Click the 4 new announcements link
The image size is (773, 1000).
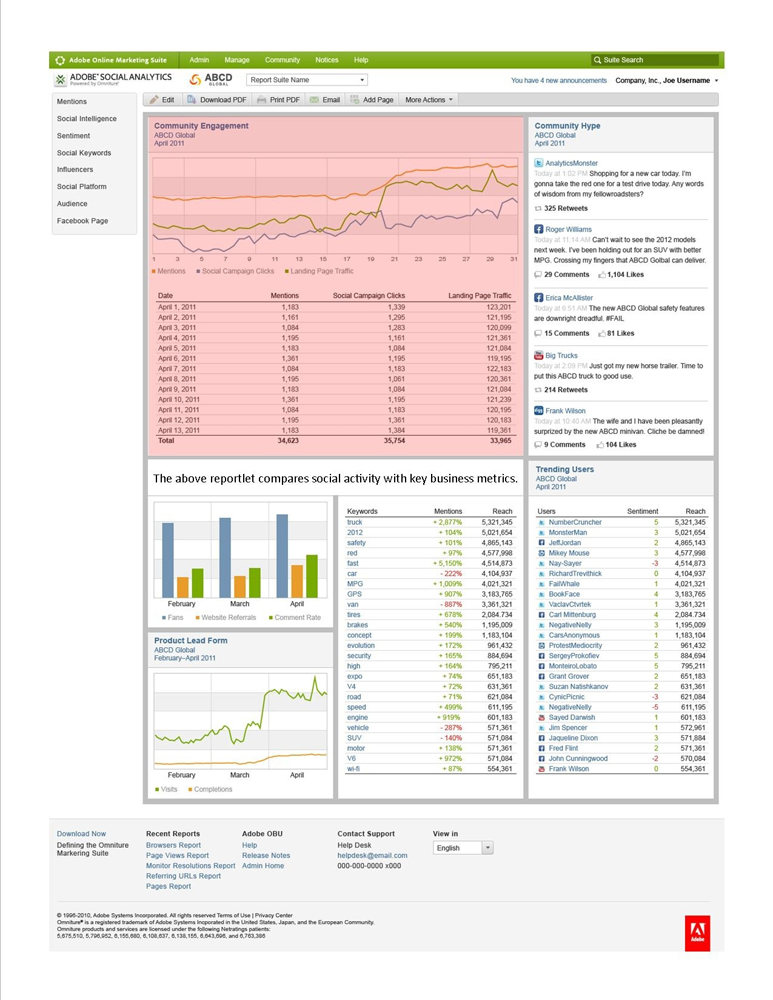pyautogui.click(x=559, y=80)
